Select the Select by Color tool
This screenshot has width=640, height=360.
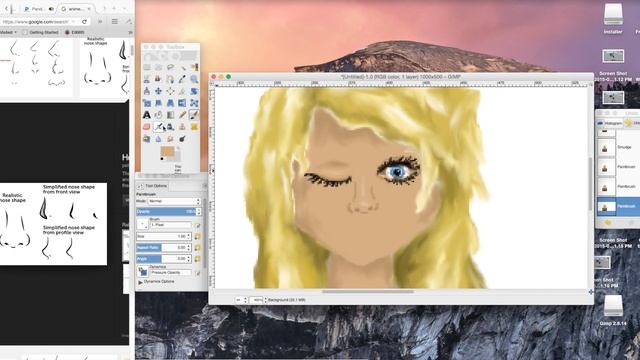[x=194, y=67]
